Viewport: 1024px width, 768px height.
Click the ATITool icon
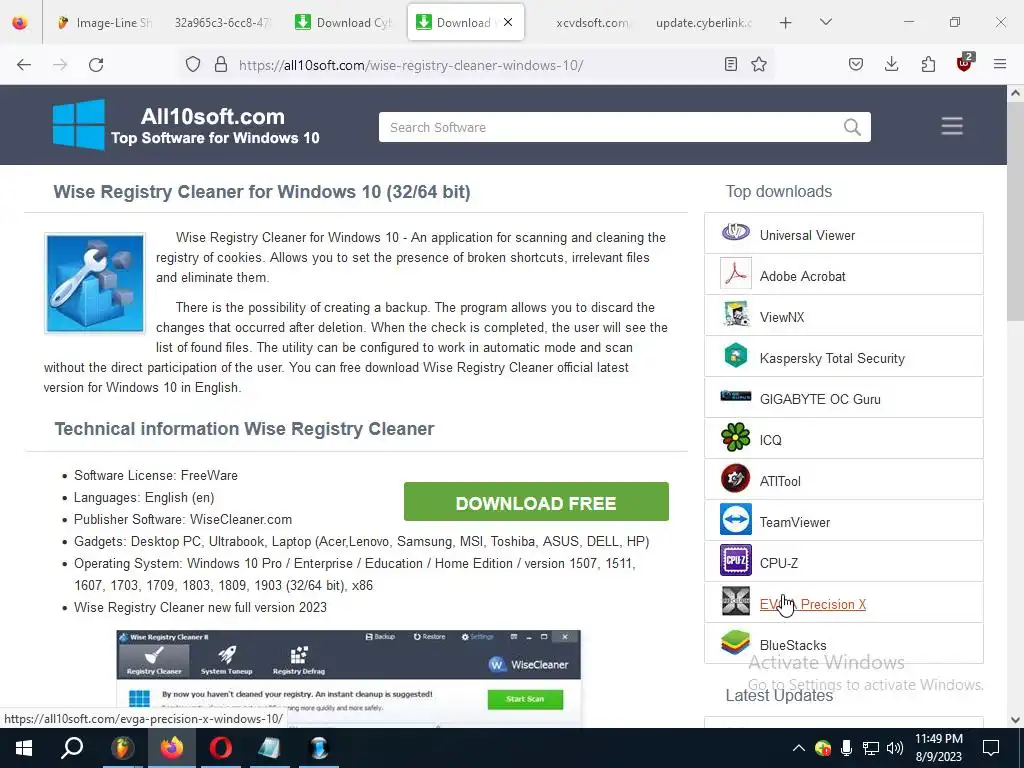point(735,479)
